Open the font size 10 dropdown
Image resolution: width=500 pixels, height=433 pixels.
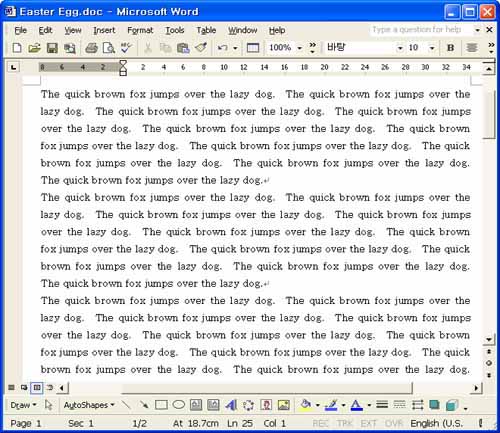point(432,48)
